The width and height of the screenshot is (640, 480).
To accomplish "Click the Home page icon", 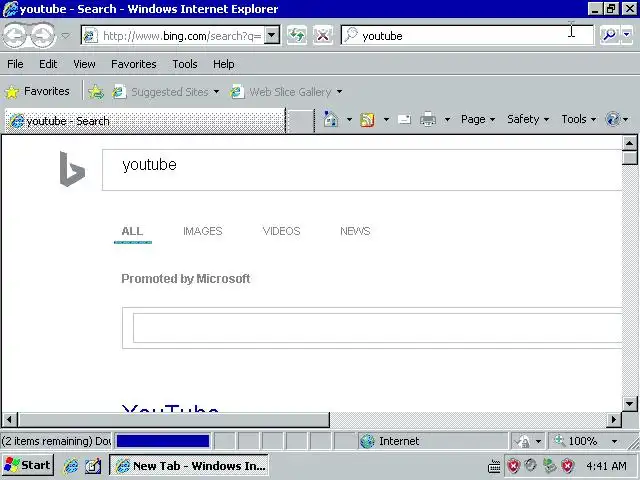I will pos(331,119).
